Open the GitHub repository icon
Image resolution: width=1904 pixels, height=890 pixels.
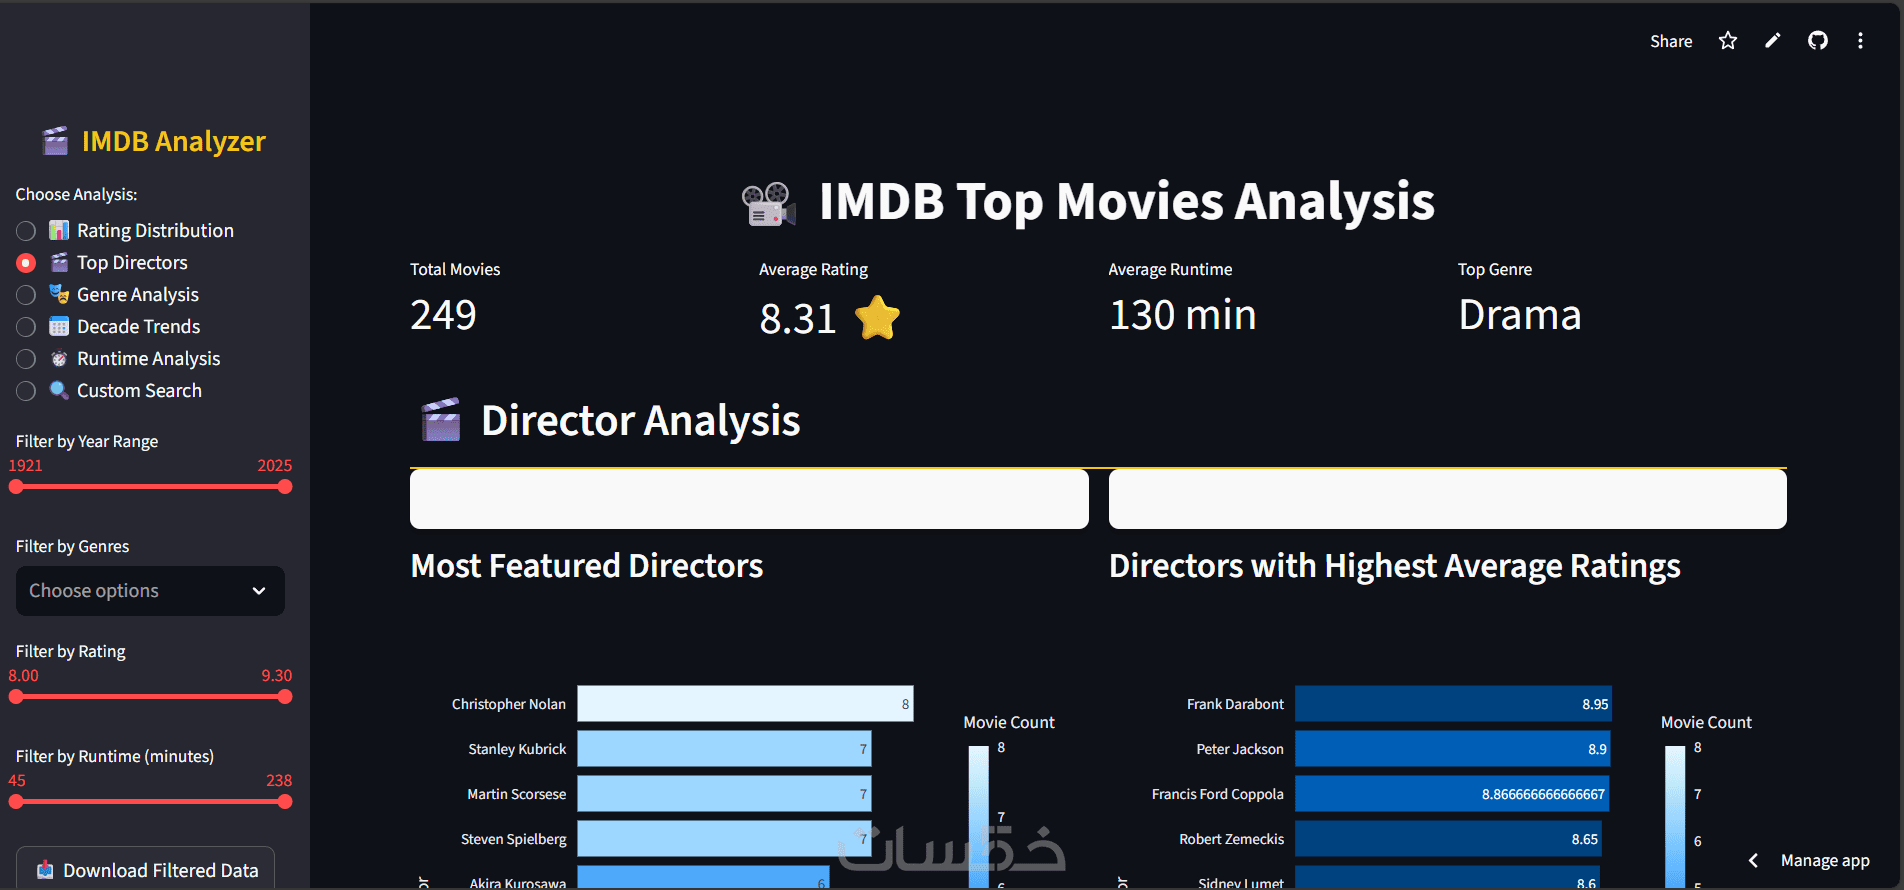tap(1818, 41)
